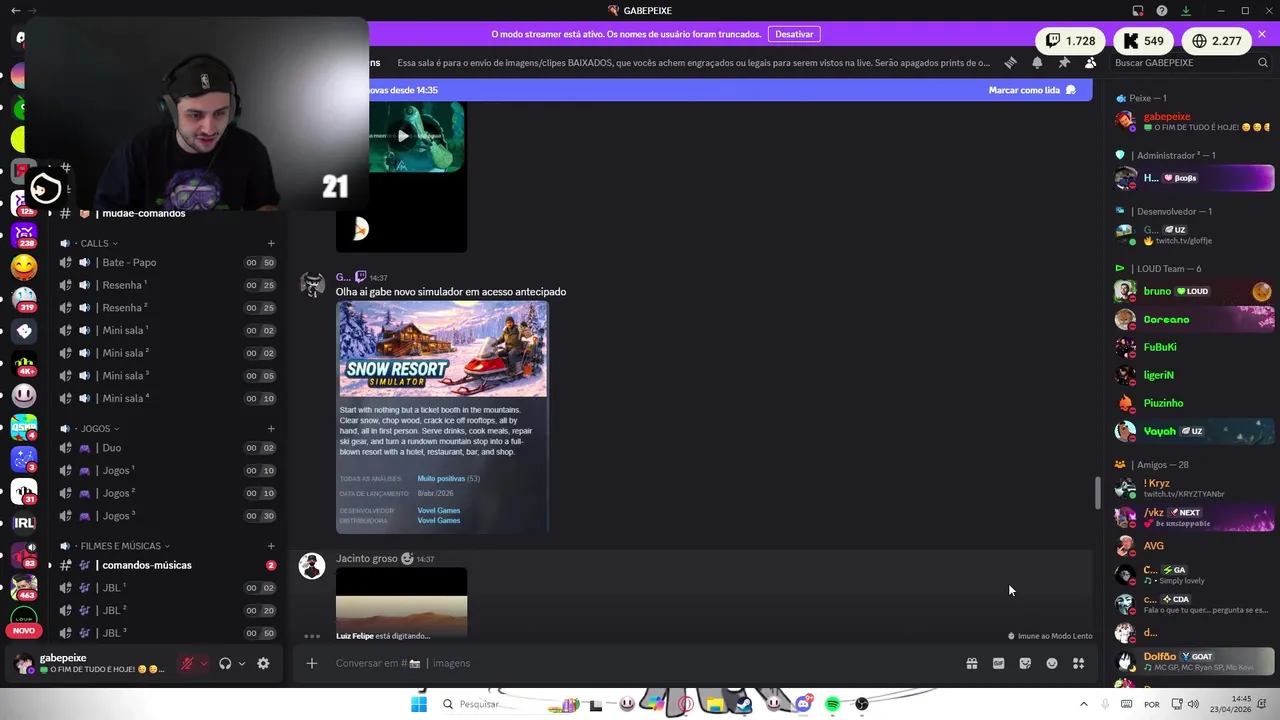
Task: Open the gift Nitro icon
Action: click(x=971, y=663)
